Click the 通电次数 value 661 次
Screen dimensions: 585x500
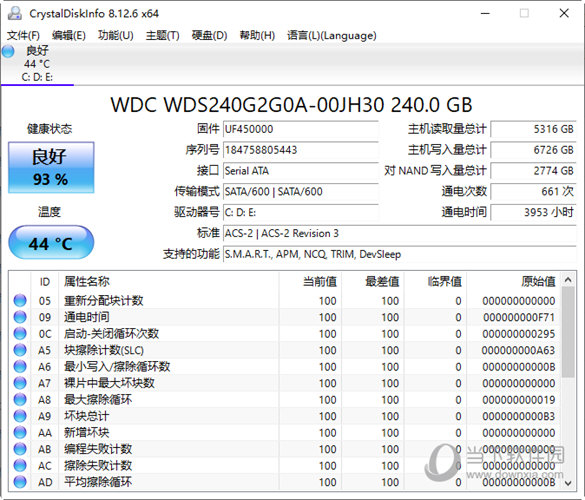pyautogui.click(x=534, y=192)
